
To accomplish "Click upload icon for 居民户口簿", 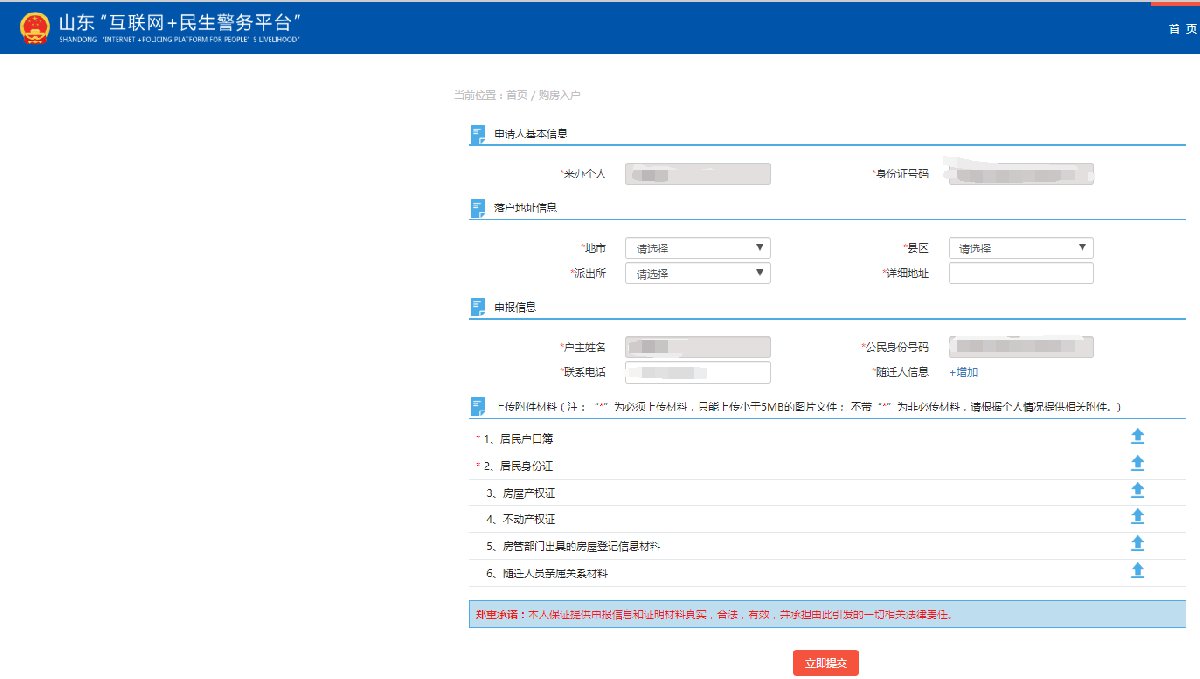I will 1137,436.
